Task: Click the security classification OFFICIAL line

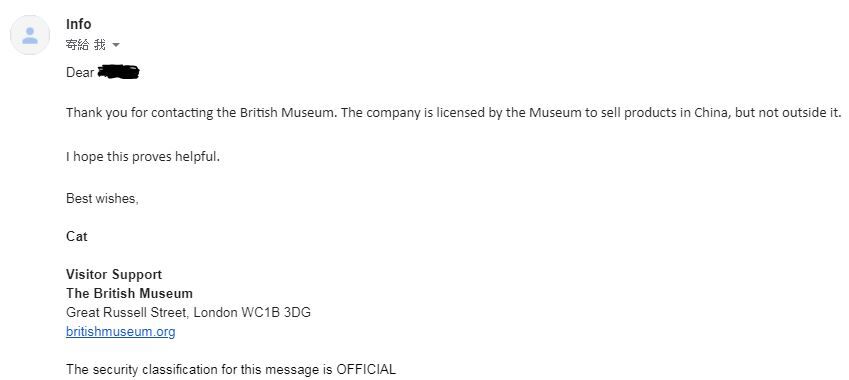Action: pos(231,370)
